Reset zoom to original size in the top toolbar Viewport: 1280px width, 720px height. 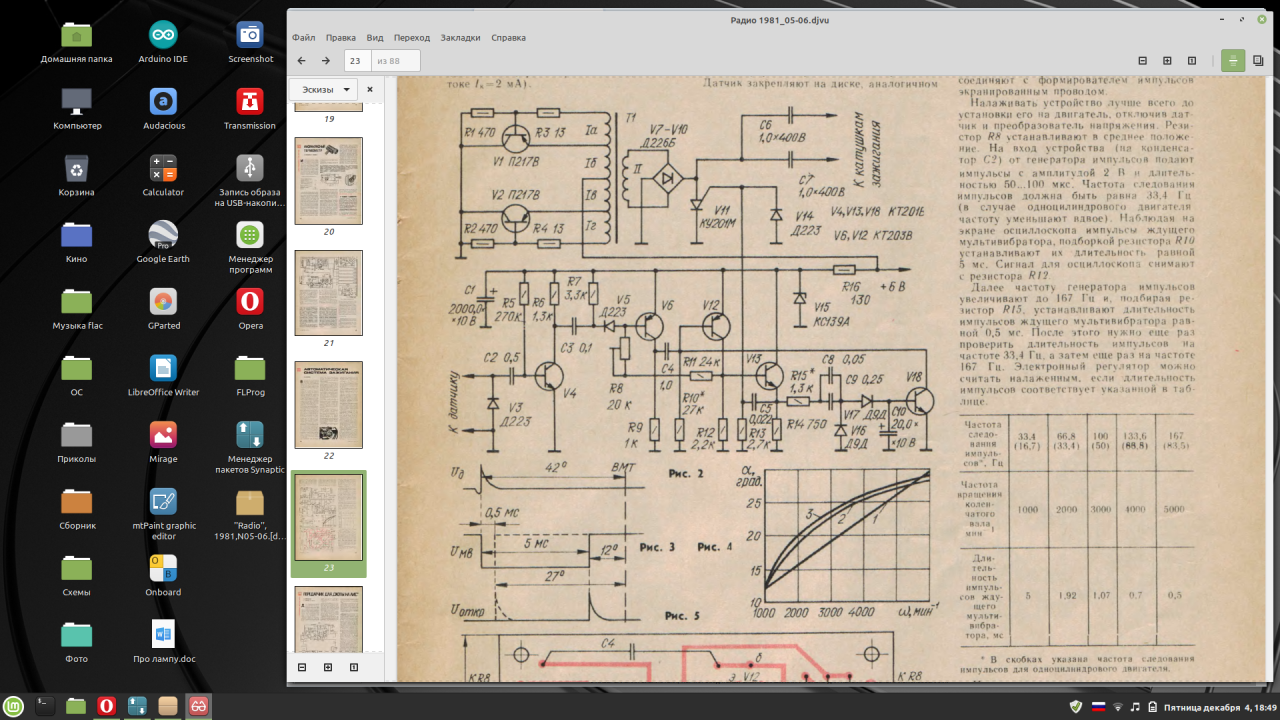[1192, 61]
